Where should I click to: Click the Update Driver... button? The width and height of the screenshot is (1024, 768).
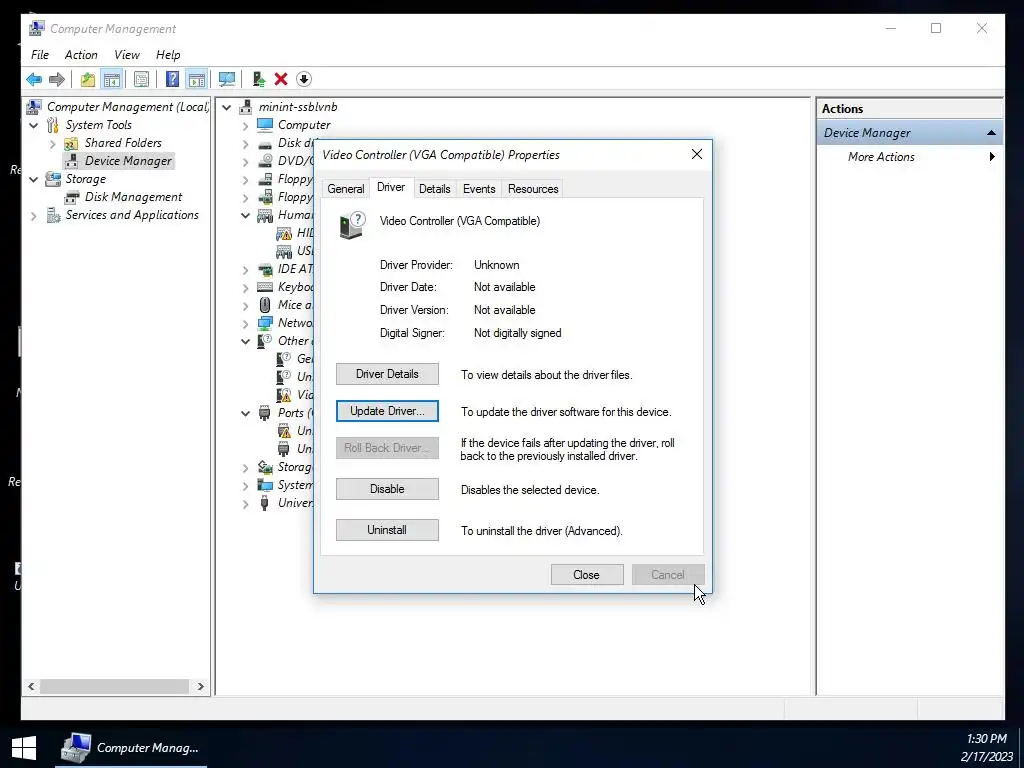pyautogui.click(x=387, y=411)
